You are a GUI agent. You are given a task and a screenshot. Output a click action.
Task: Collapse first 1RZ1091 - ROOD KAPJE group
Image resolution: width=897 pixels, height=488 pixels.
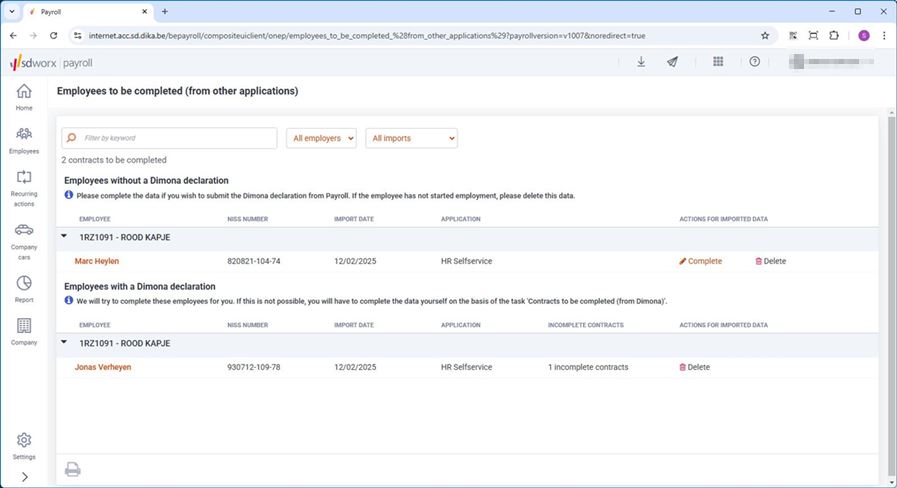point(65,237)
